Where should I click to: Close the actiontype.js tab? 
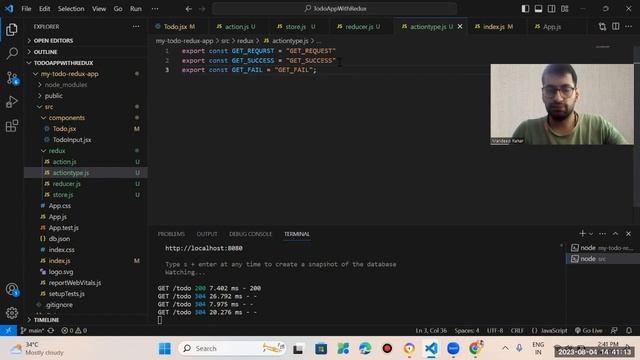click(x=460, y=27)
